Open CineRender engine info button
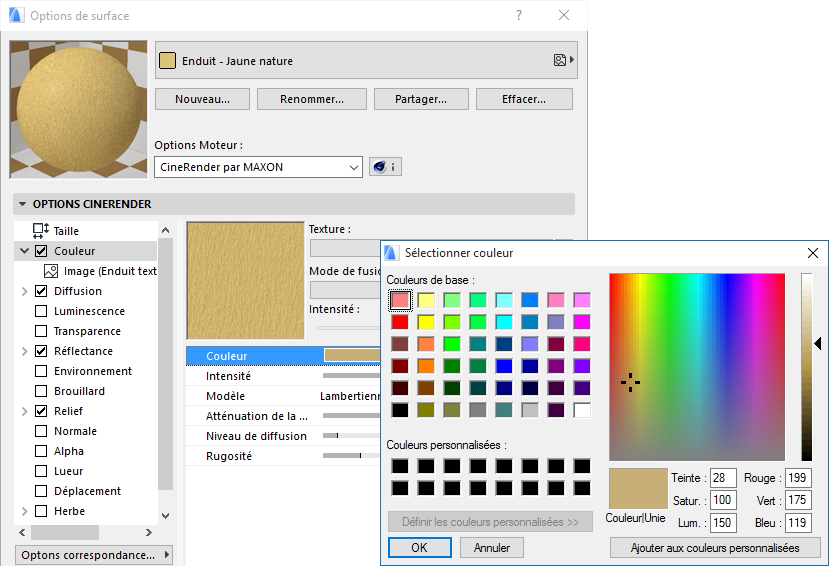Screen dimensions: 829x566 (385, 167)
